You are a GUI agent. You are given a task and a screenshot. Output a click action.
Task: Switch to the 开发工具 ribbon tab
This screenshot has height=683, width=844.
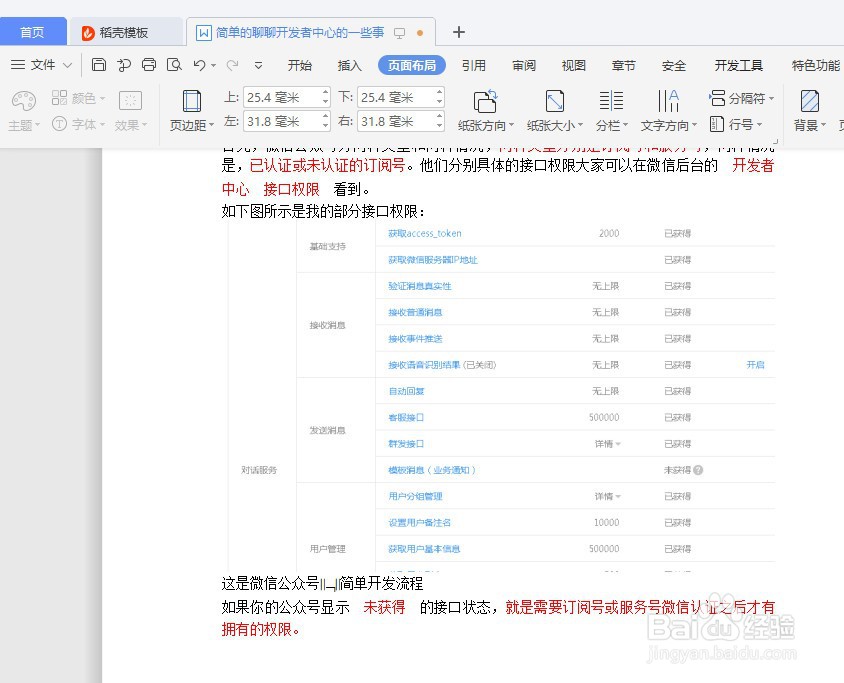(x=738, y=65)
